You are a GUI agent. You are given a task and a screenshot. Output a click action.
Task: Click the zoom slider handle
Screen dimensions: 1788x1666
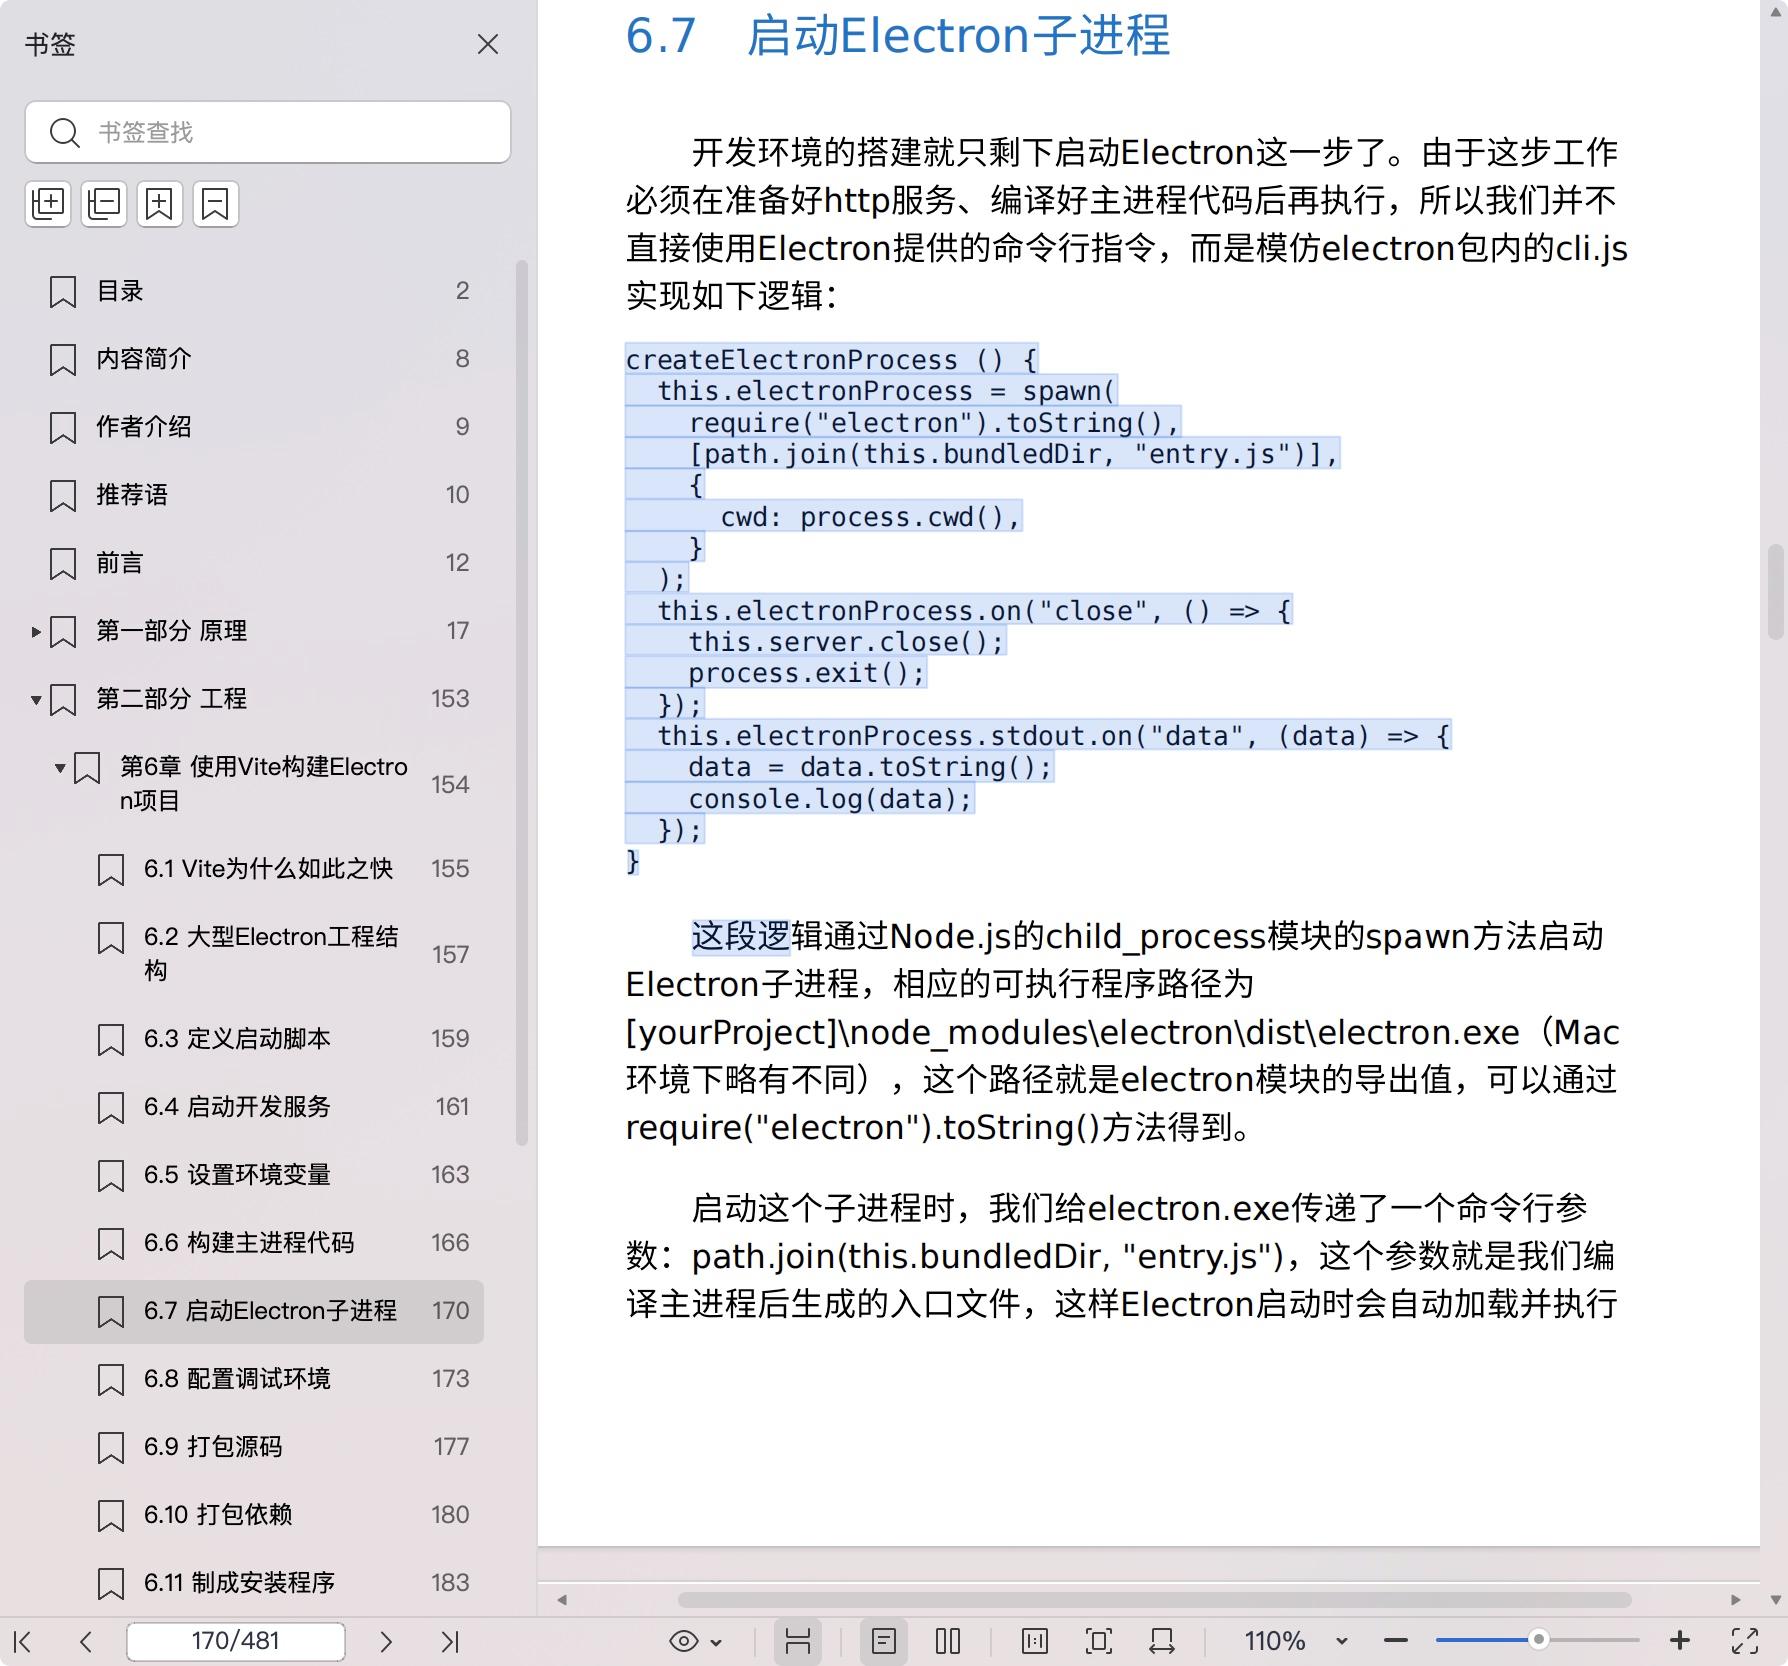(x=1539, y=1639)
